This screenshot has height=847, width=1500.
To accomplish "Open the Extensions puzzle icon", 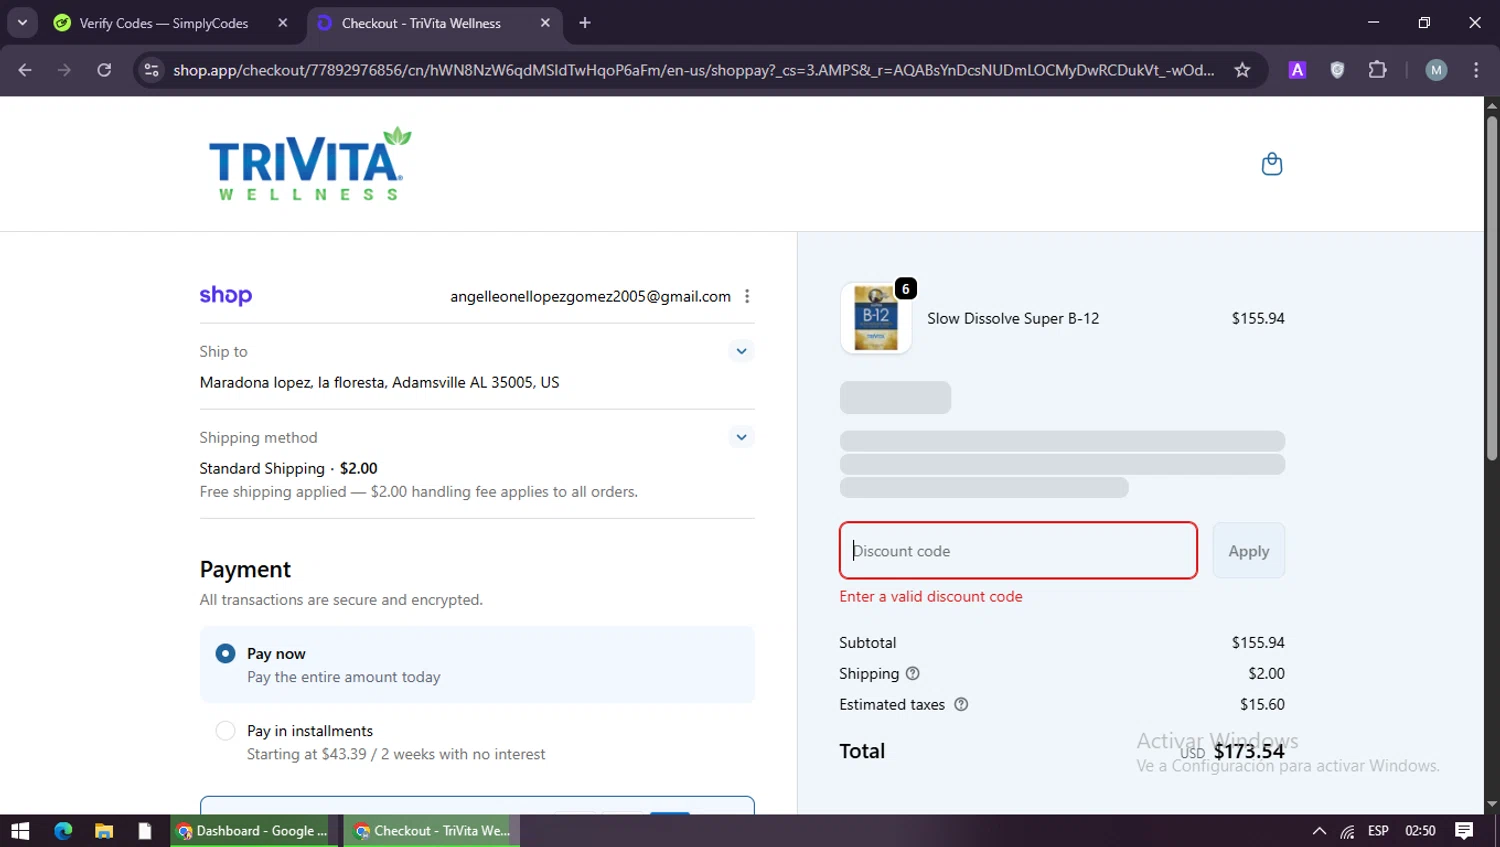I will [x=1377, y=70].
